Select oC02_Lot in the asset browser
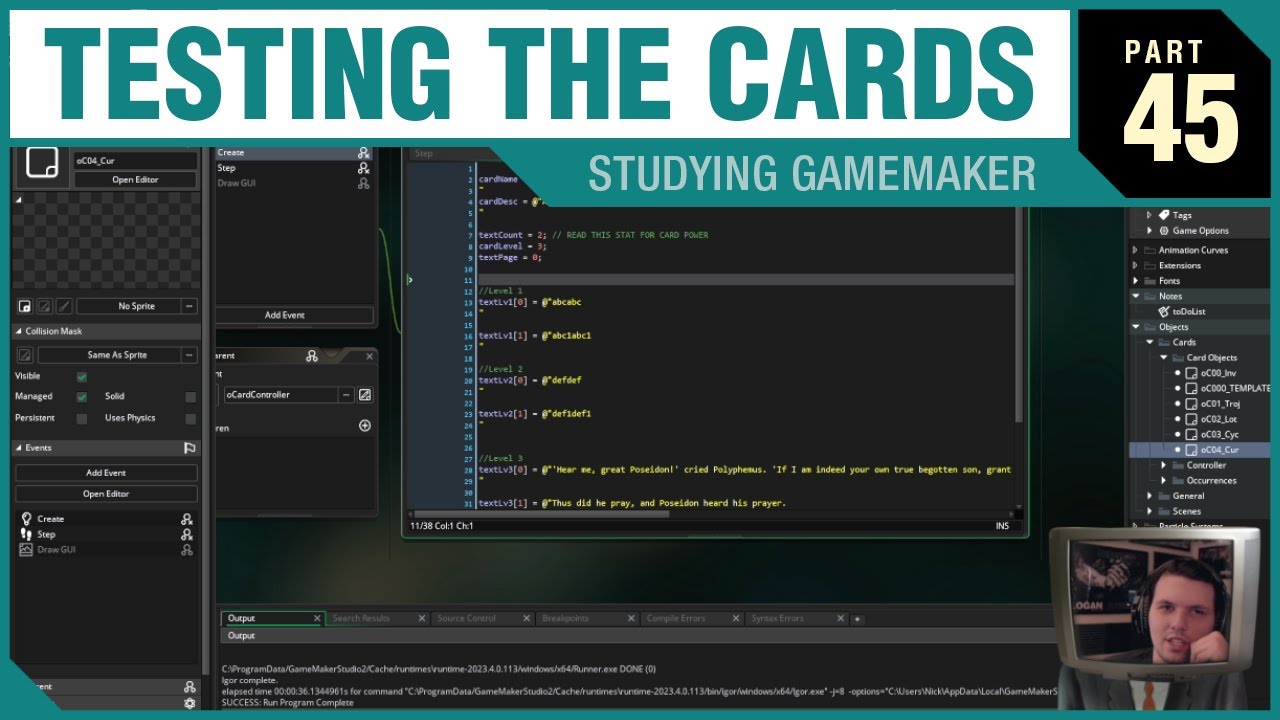 (x=1218, y=419)
